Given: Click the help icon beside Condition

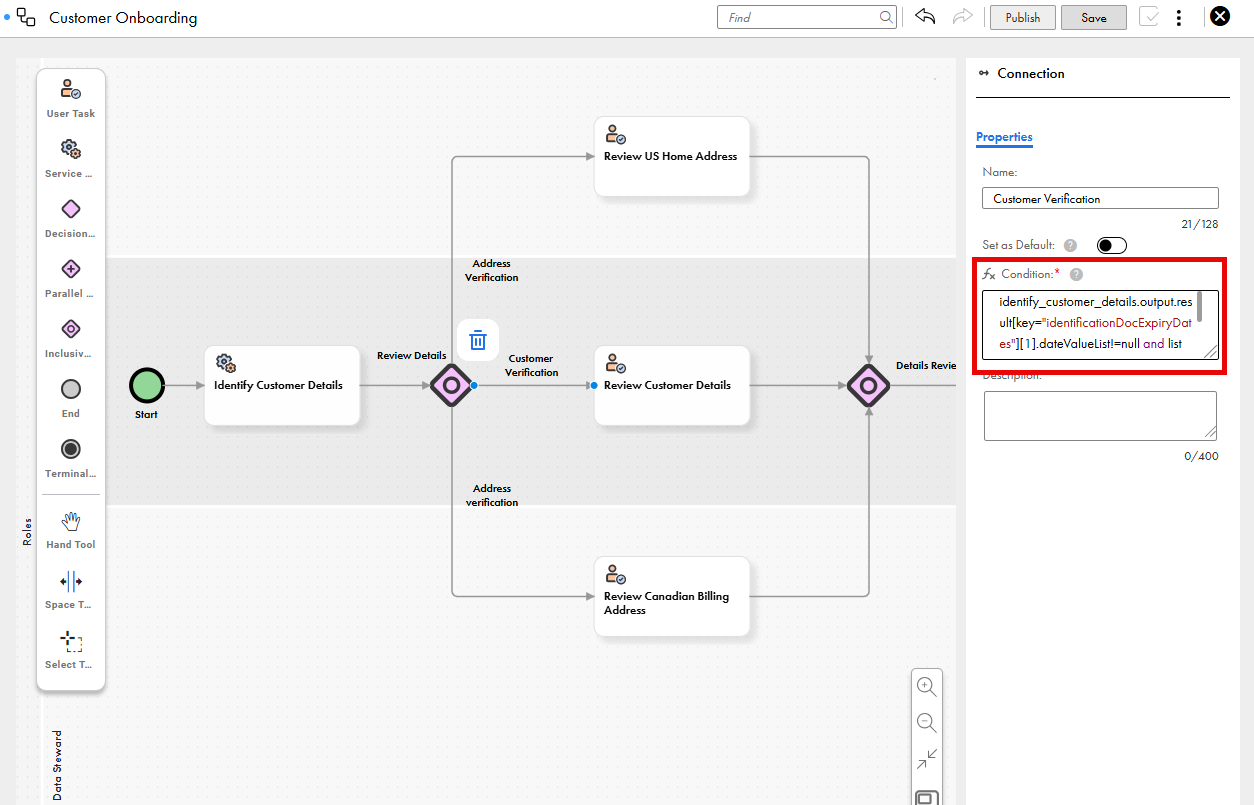Looking at the screenshot, I should pyautogui.click(x=1076, y=274).
